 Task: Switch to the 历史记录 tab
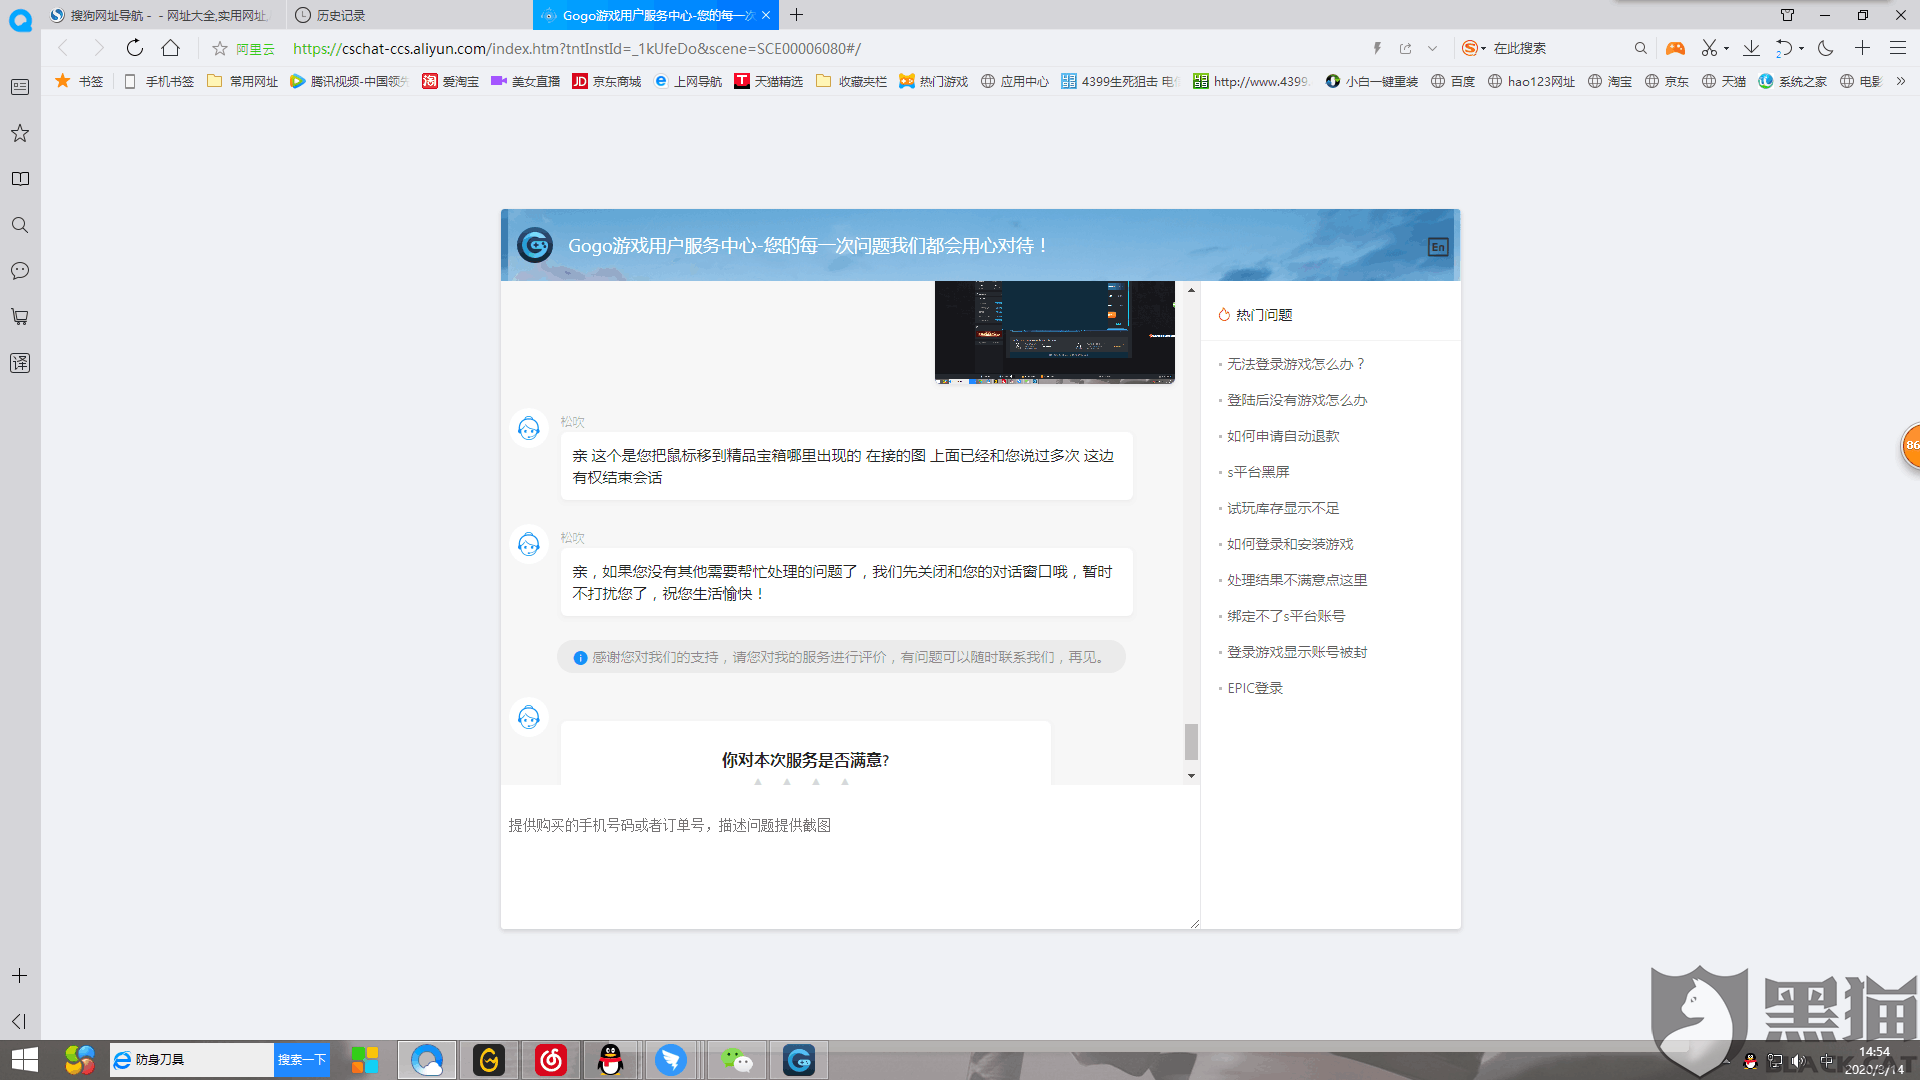coord(340,15)
